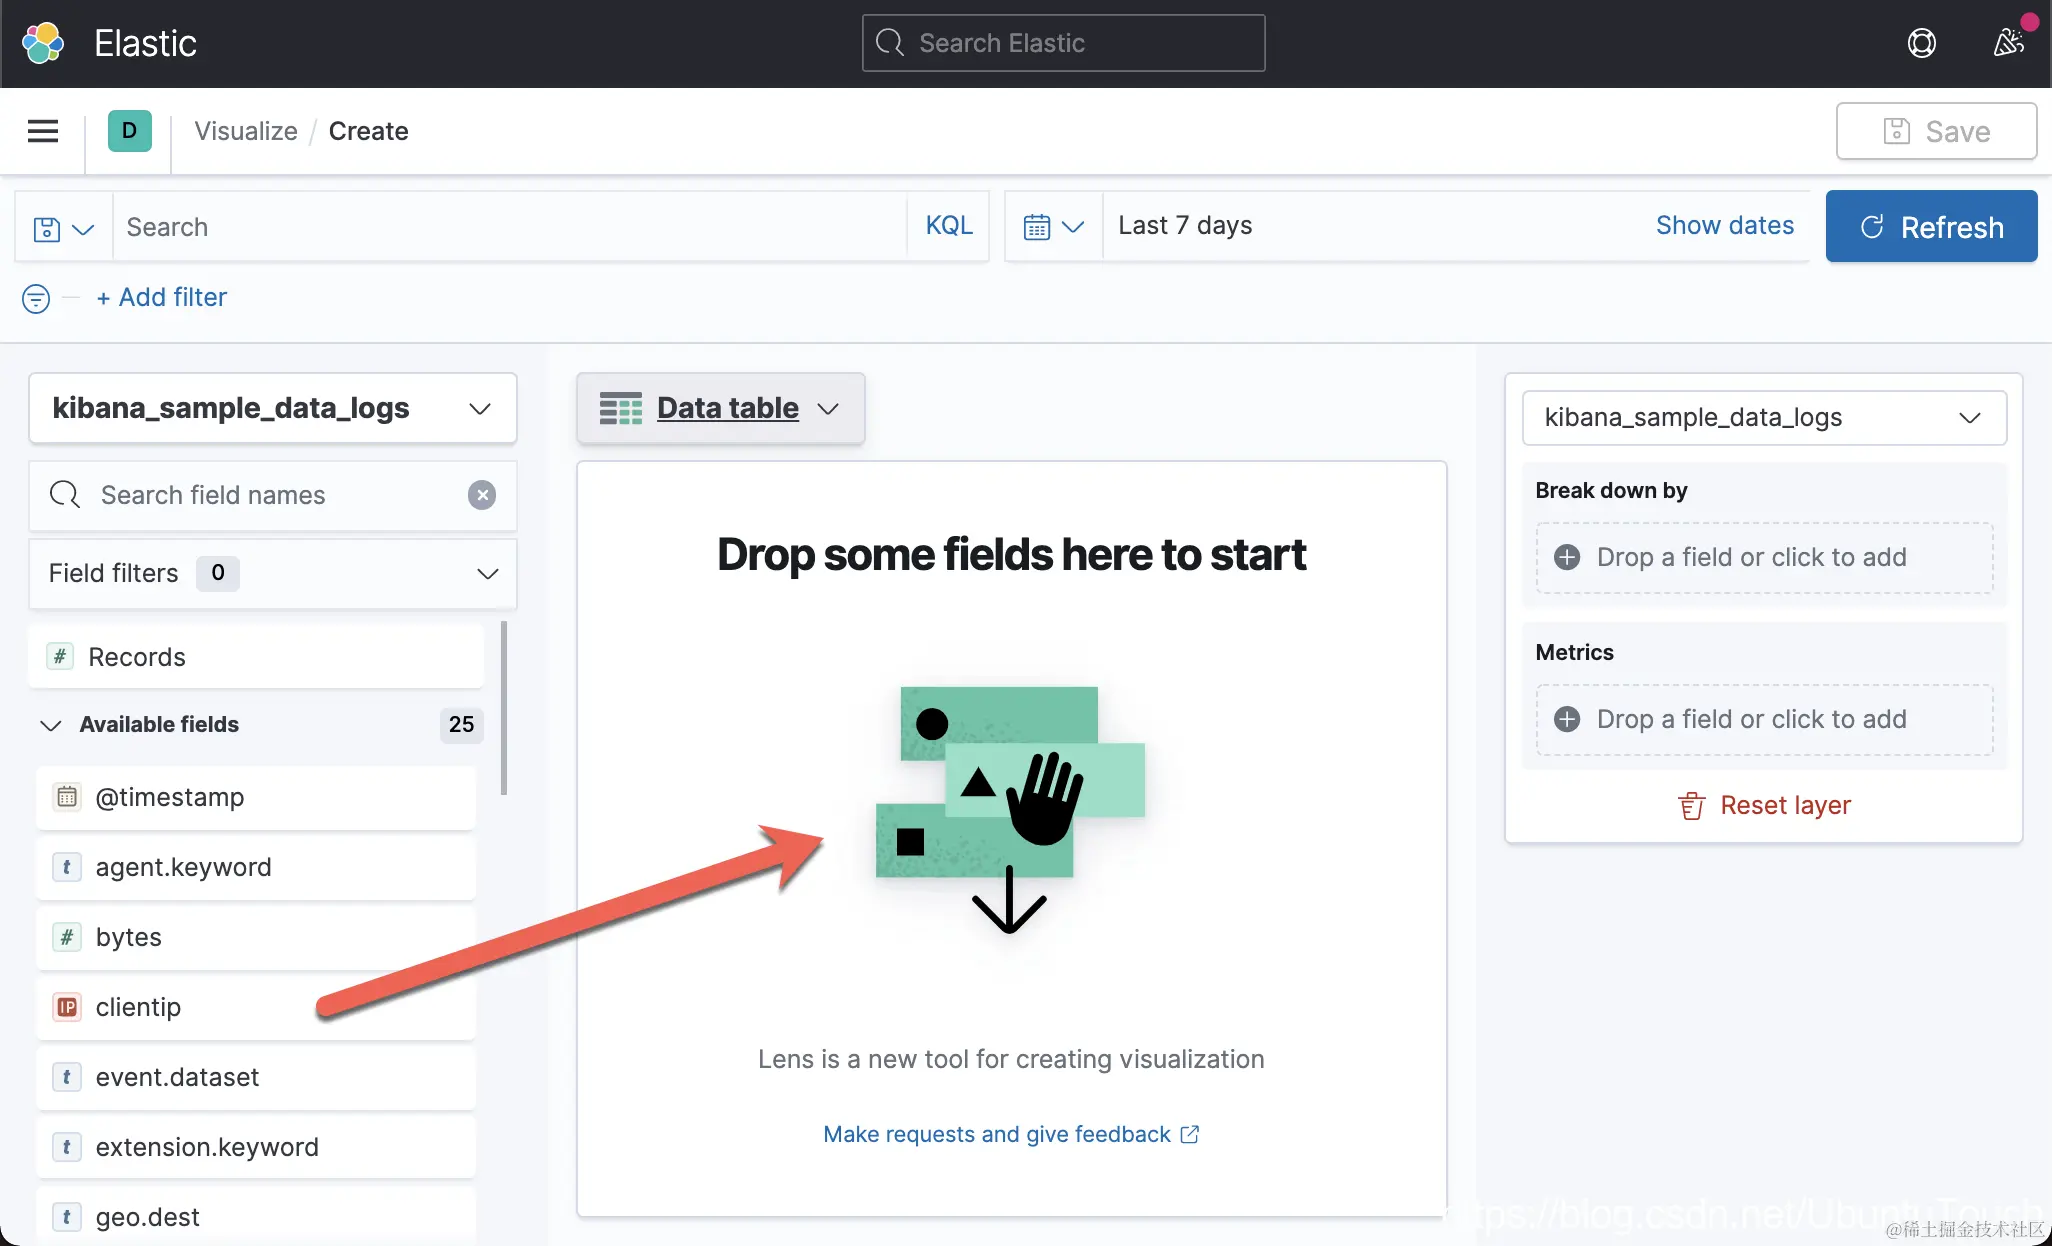
Task: Open the Data table chart type dropdown
Action: 720,408
